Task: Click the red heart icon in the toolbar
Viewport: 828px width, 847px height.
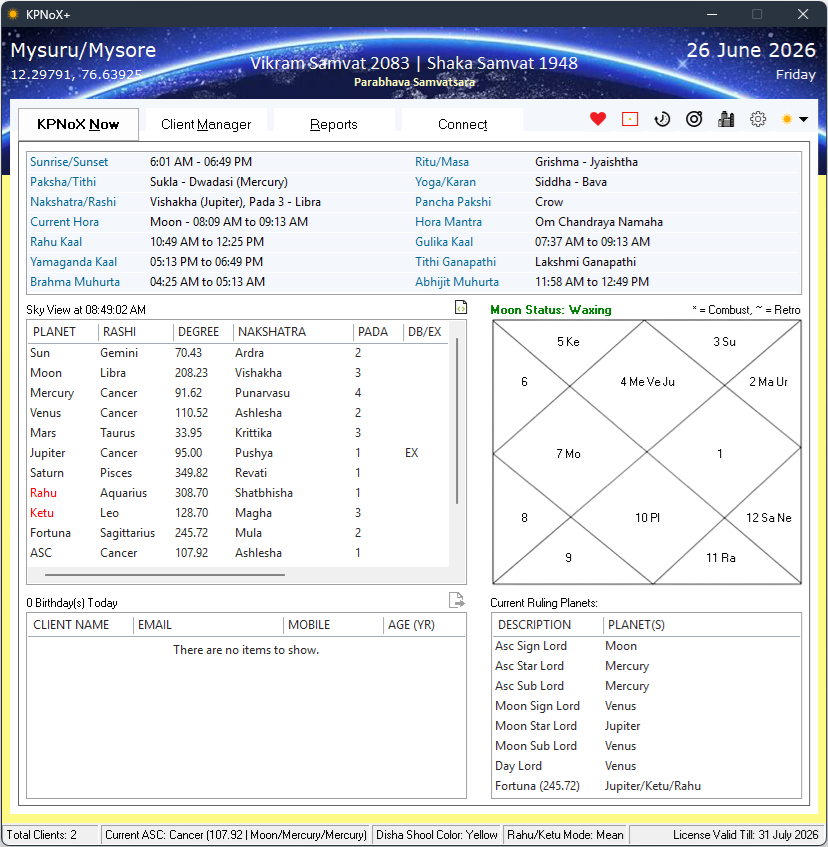Action: click(x=598, y=119)
